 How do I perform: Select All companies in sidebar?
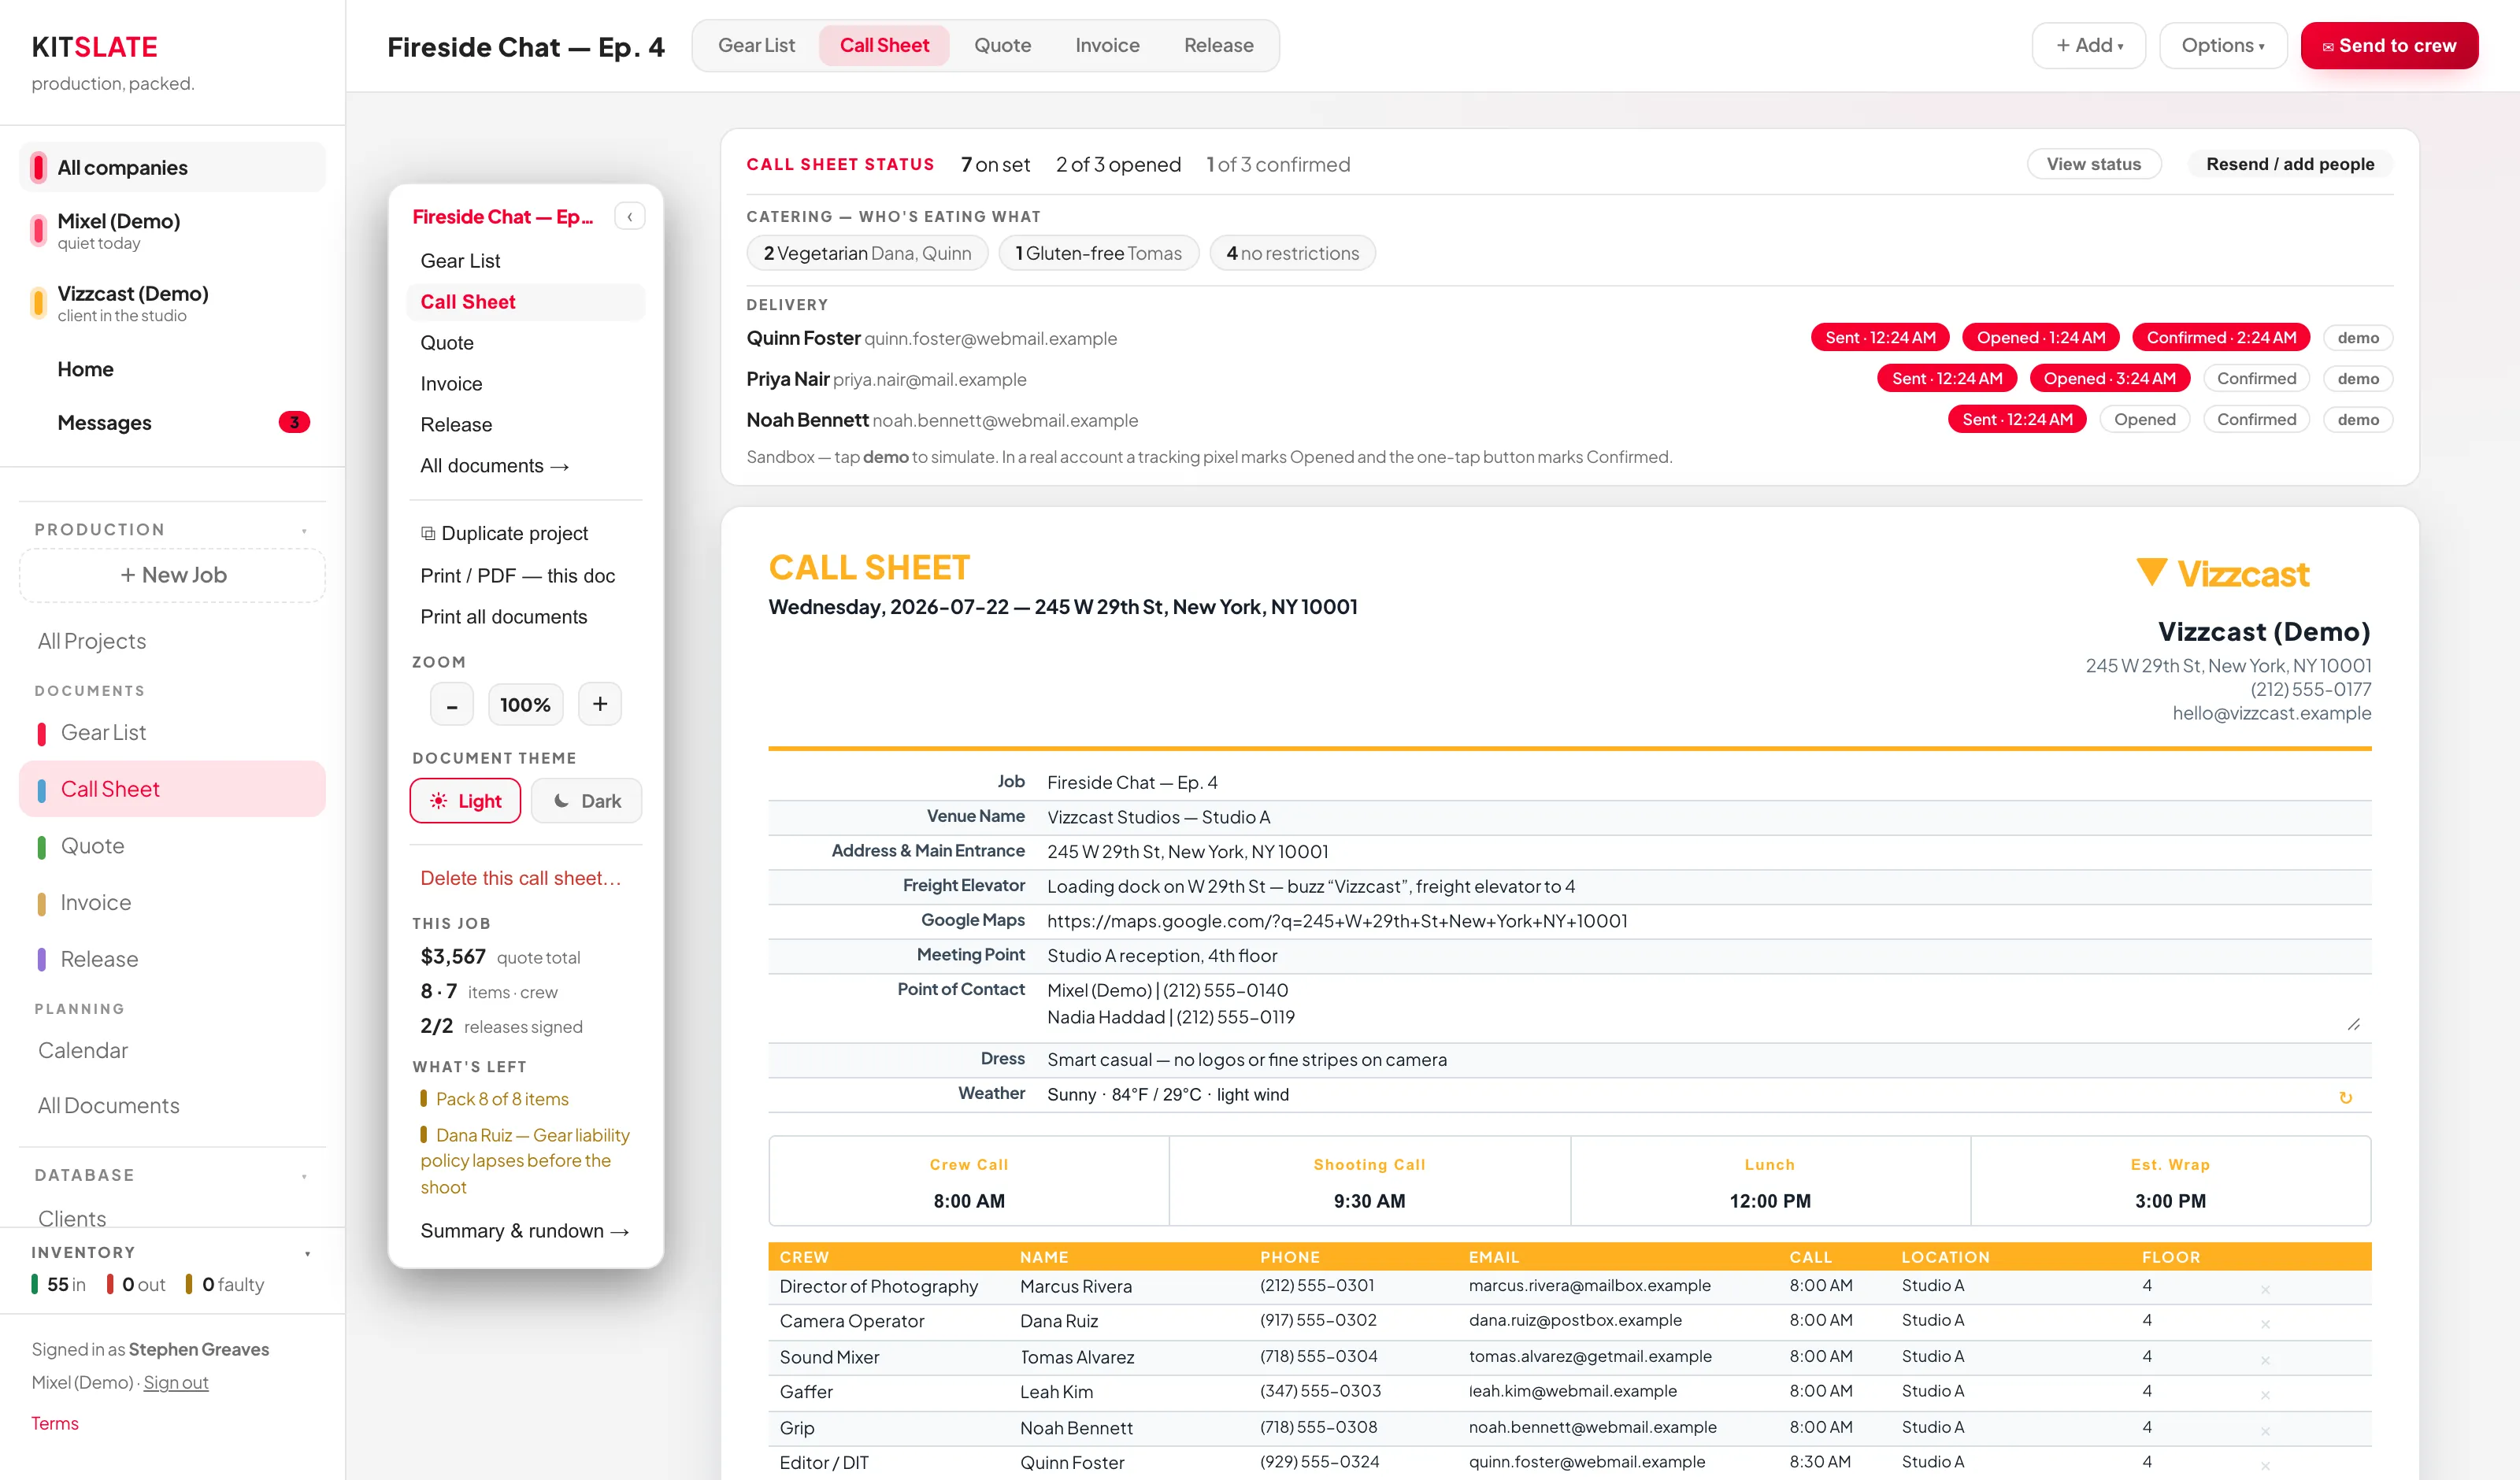tap(172, 167)
